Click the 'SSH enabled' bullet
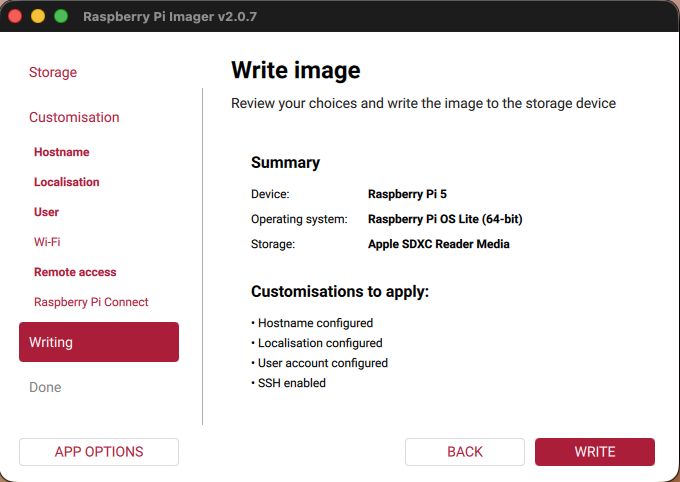 pos(288,383)
